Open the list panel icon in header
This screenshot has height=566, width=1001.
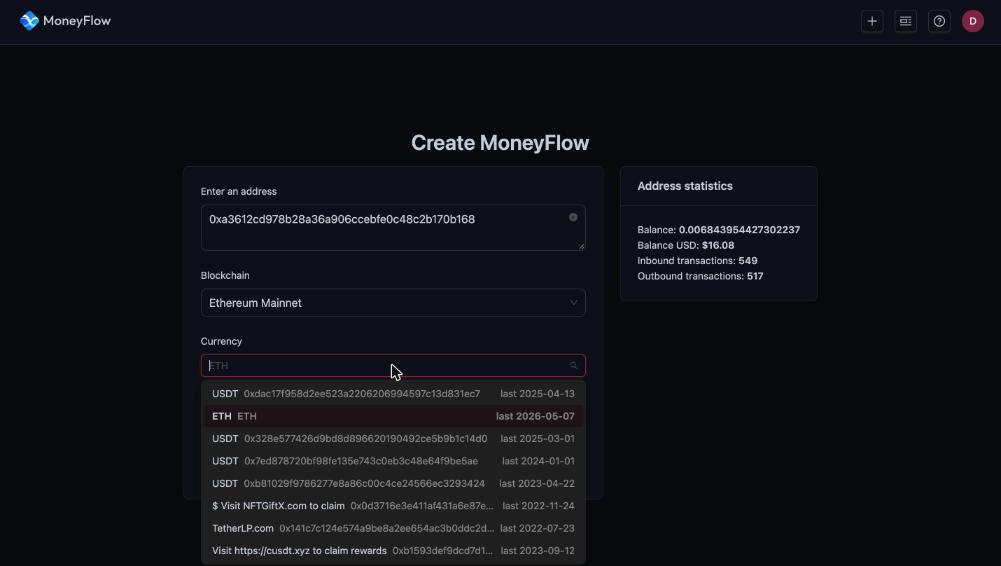point(905,21)
